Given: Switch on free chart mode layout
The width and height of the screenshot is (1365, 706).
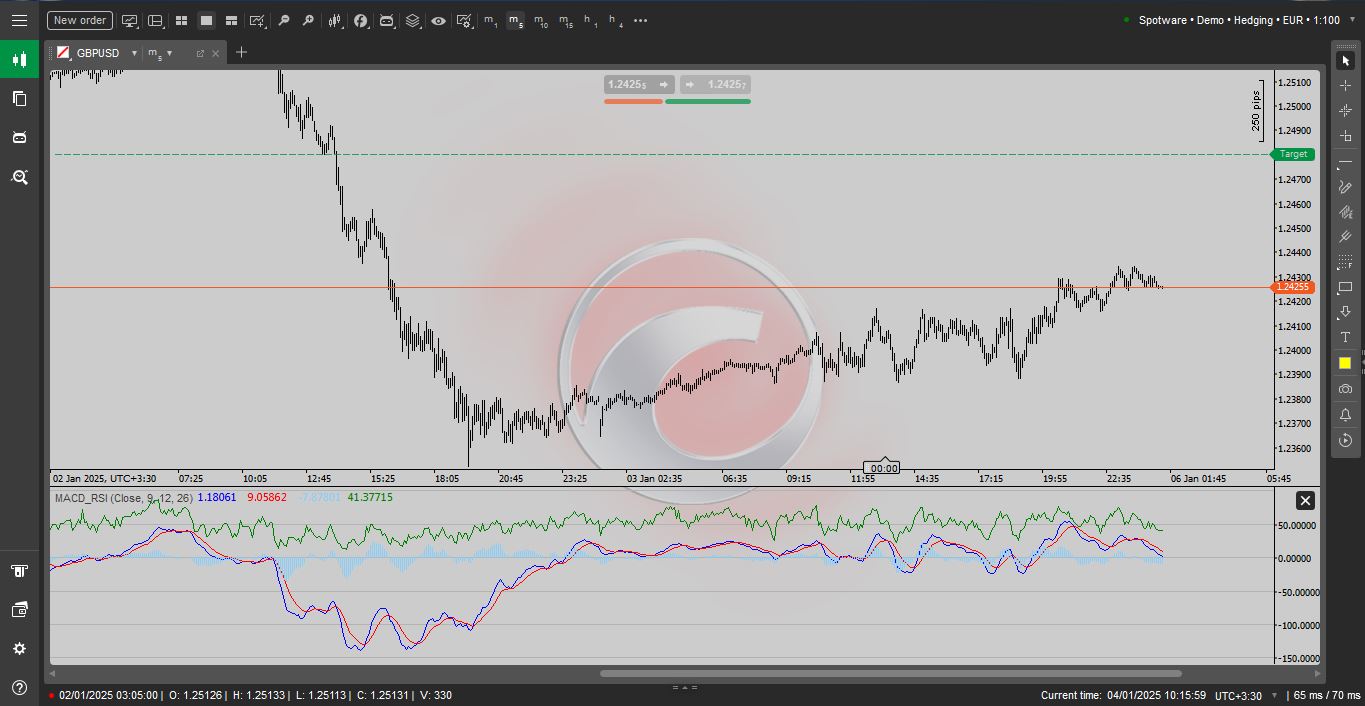Looking at the screenshot, I should click(x=129, y=20).
